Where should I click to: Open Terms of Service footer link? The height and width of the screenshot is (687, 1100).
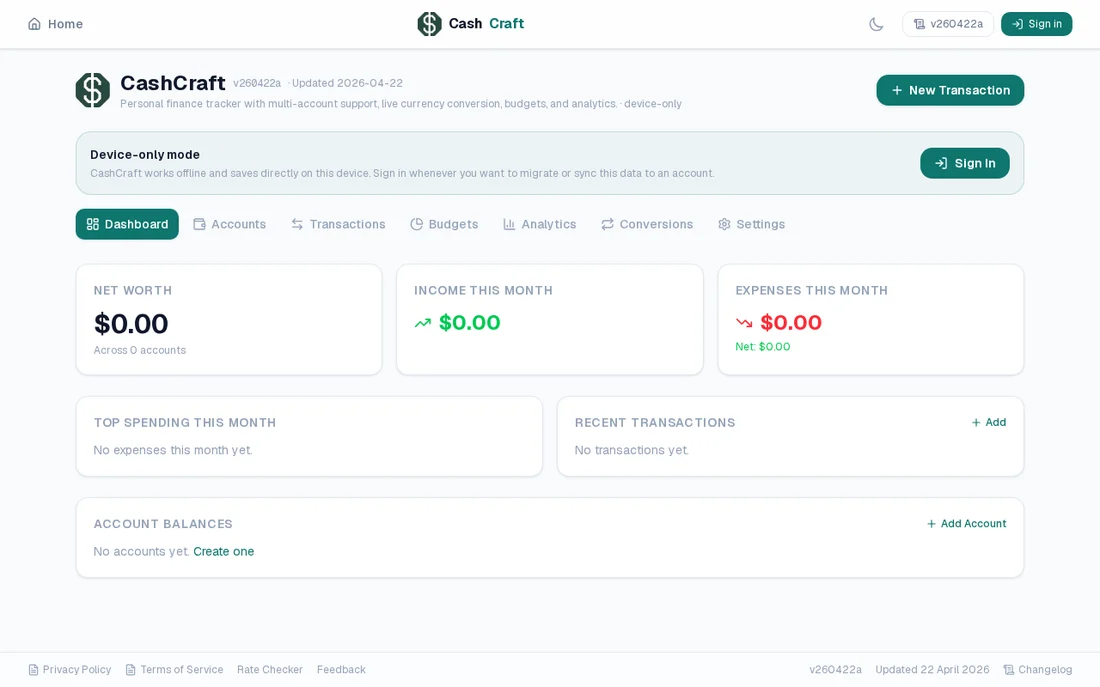pos(174,669)
